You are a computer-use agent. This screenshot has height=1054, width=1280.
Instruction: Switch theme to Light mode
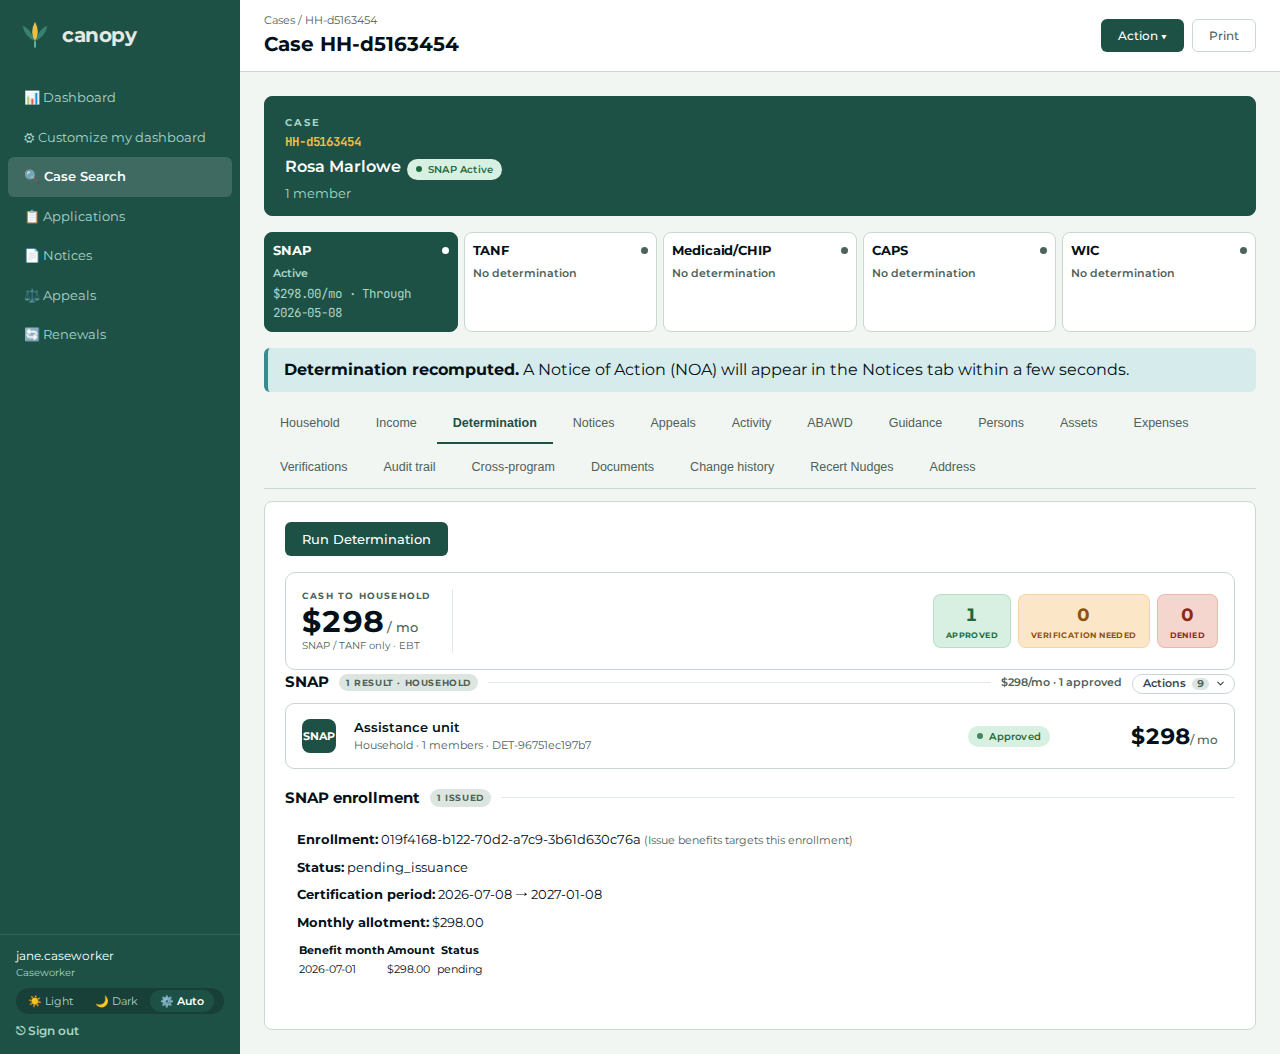coord(51,1001)
